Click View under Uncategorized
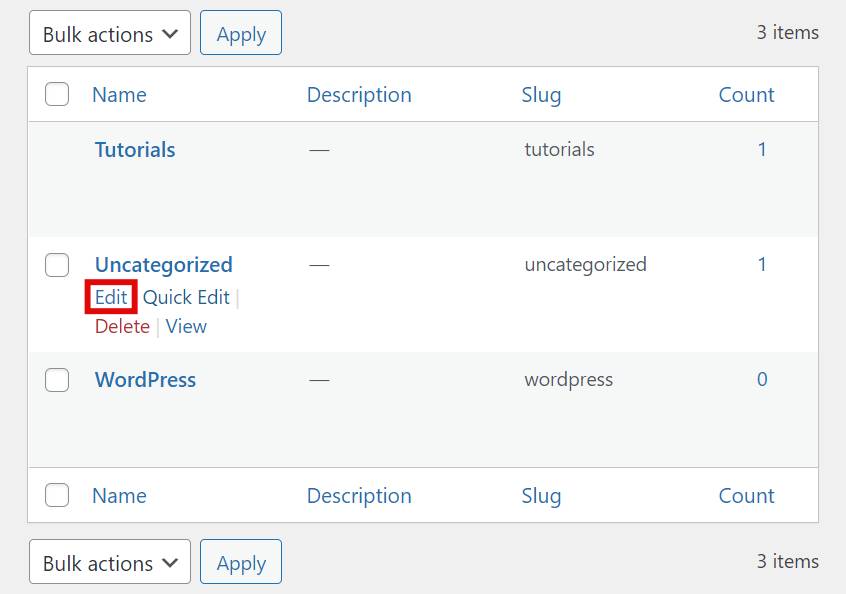The image size is (846, 594). coord(186,326)
